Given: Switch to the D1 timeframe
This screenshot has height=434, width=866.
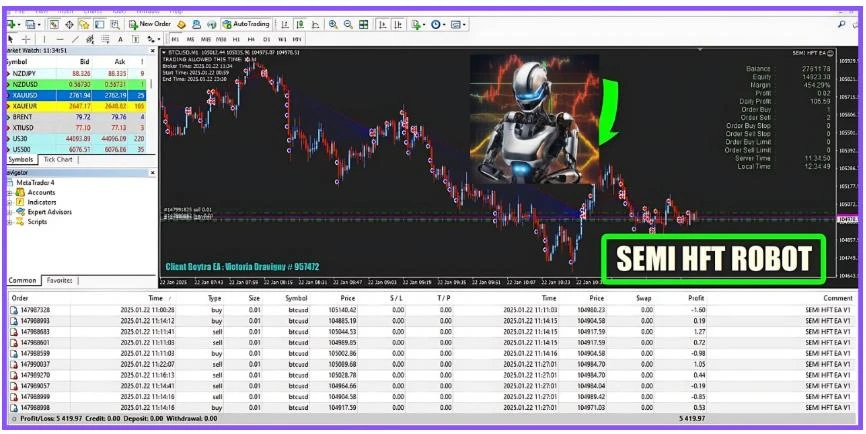Looking at the screenshot, I should (266, 39).
